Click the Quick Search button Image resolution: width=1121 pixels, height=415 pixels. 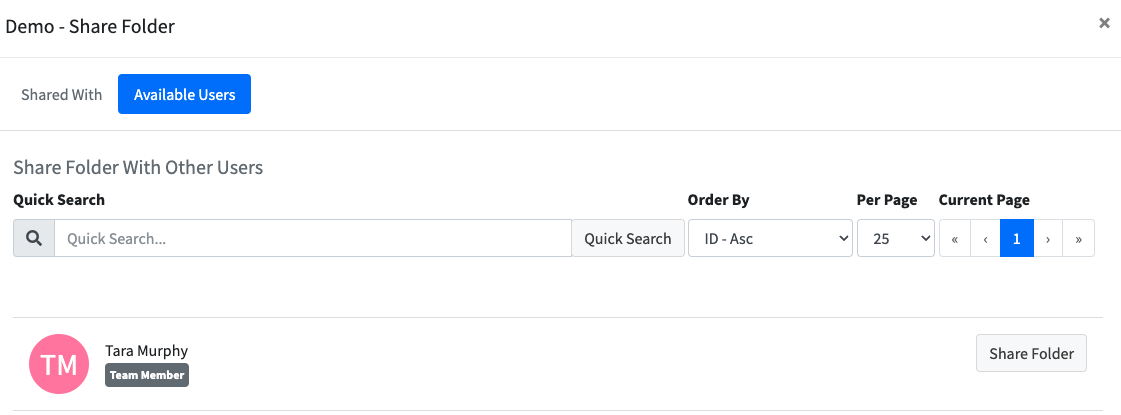click(x=628, y=238)
